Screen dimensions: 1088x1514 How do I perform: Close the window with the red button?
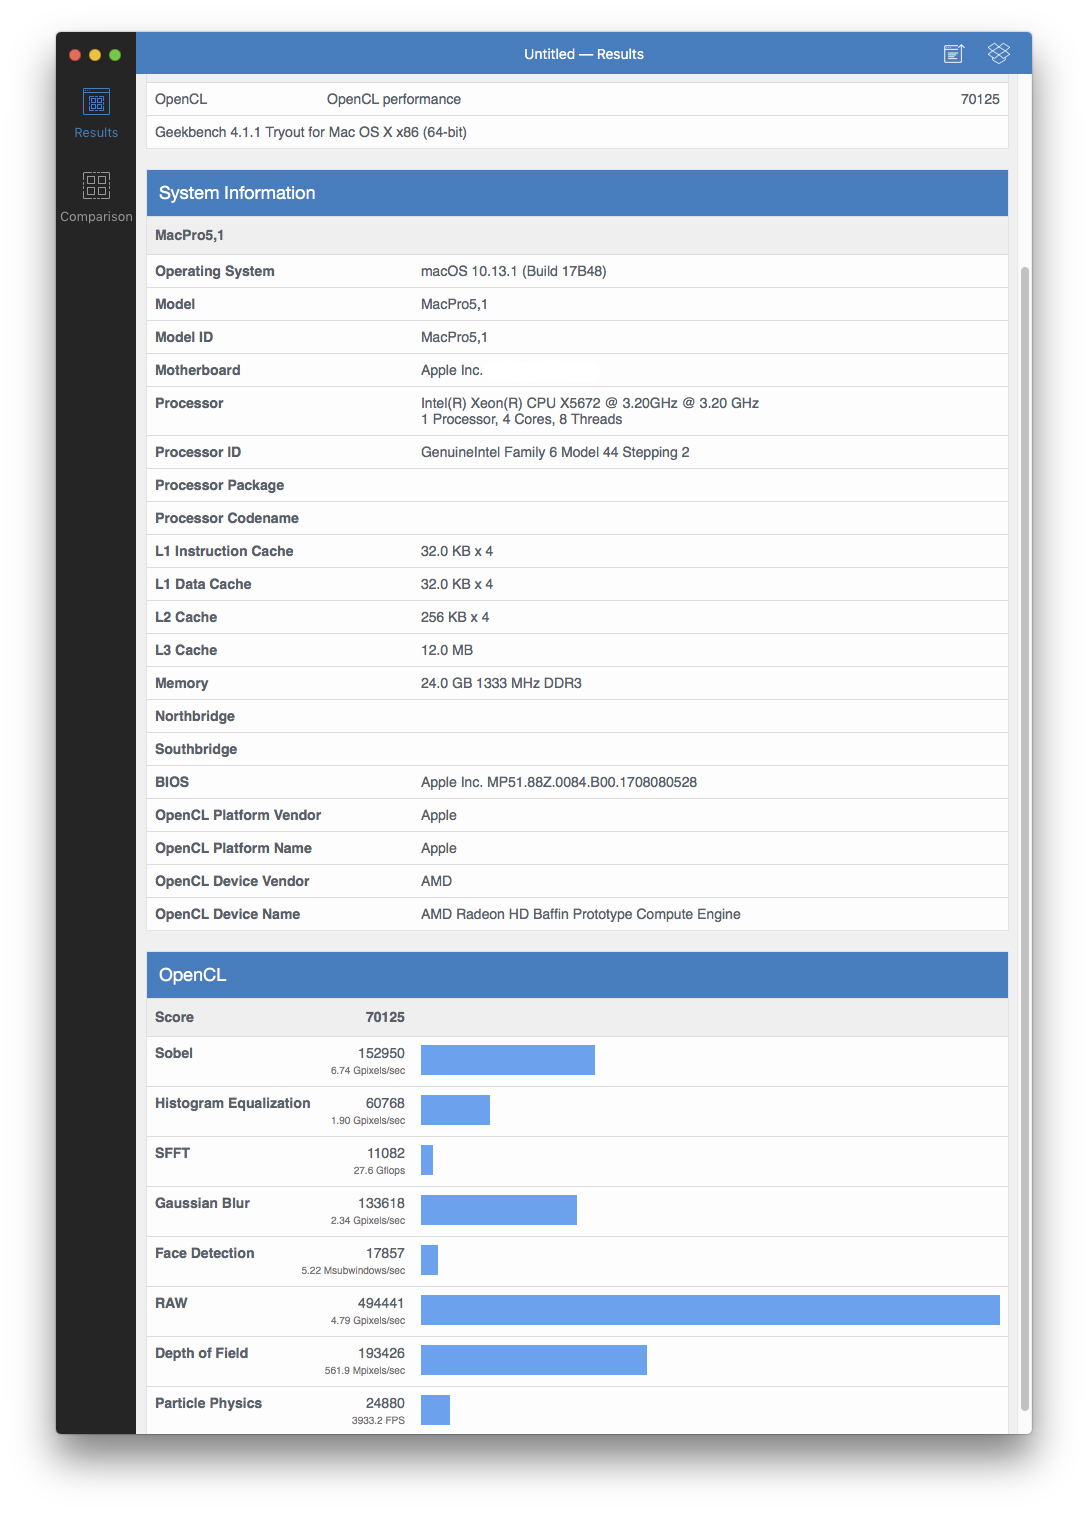tap(75, 55)
